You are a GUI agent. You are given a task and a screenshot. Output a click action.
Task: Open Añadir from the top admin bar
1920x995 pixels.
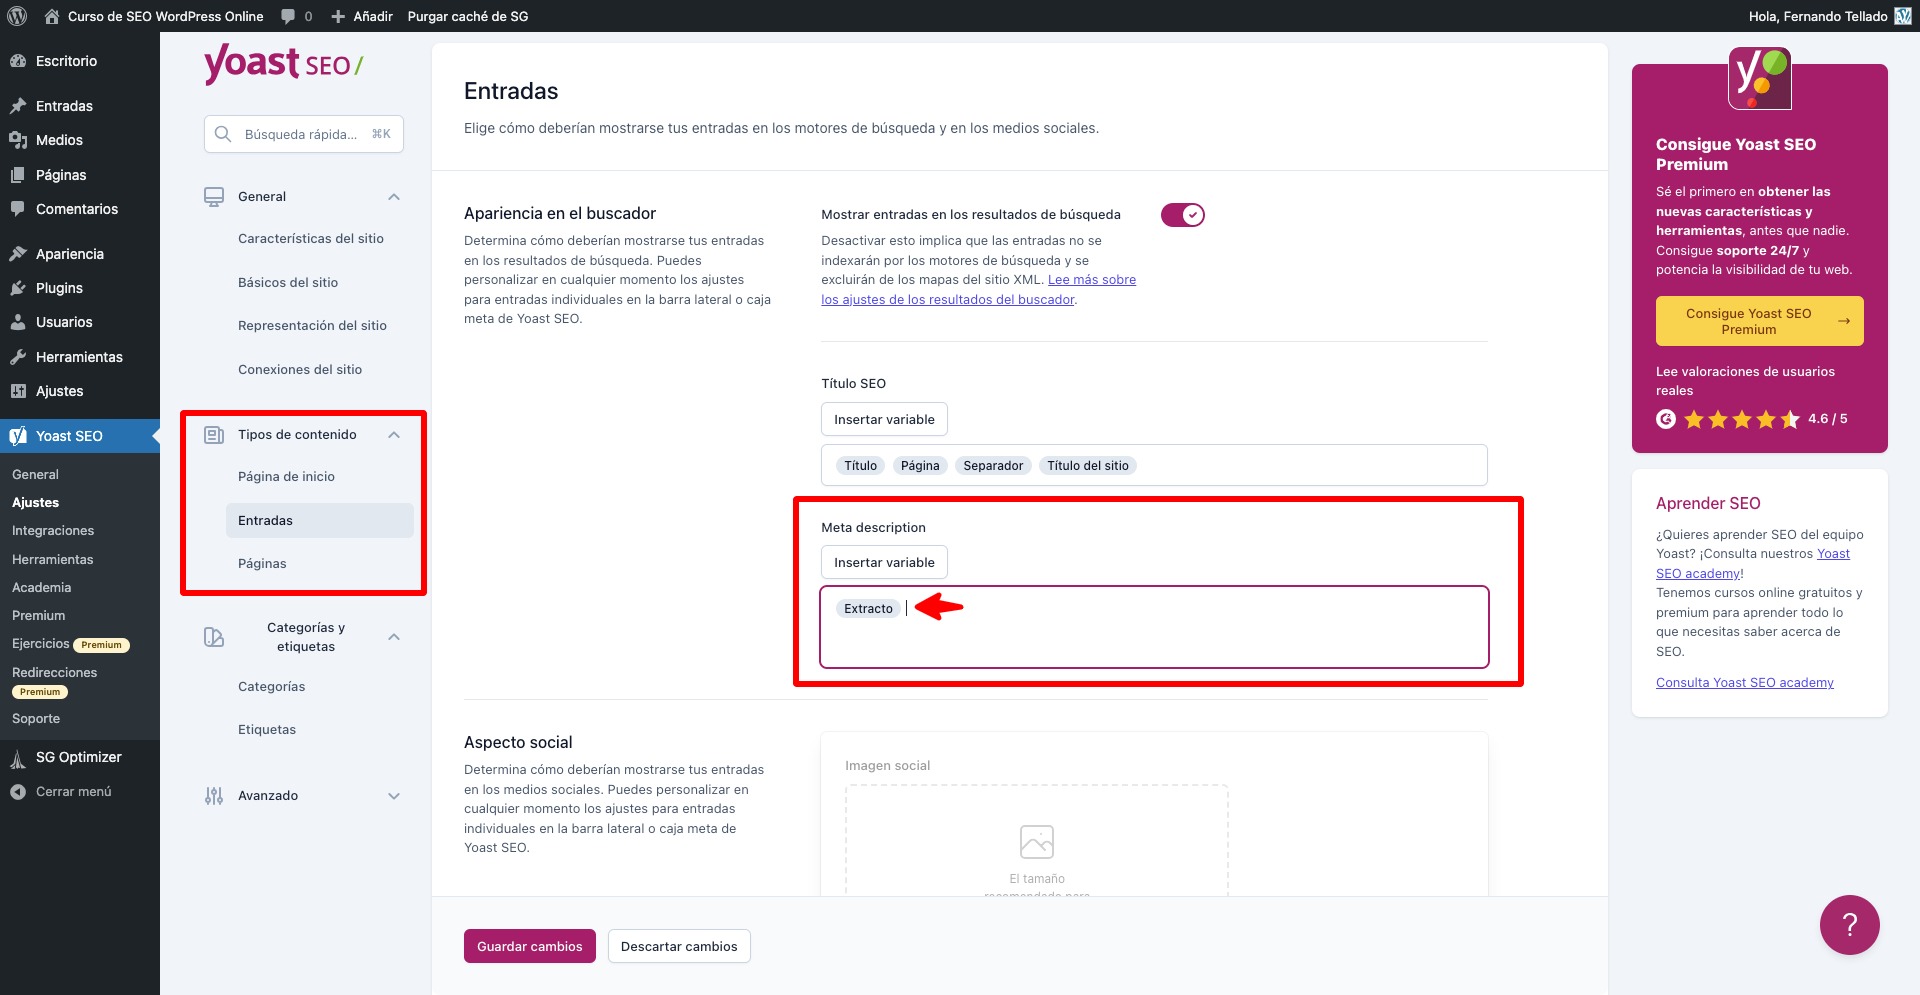coord(362,16)
